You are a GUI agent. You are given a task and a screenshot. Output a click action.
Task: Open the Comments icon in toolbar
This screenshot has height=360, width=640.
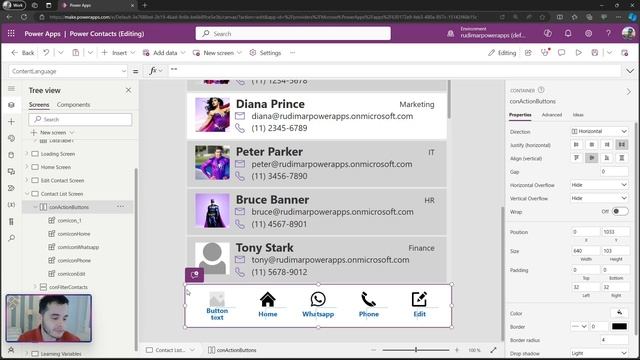tap(562, 53)
